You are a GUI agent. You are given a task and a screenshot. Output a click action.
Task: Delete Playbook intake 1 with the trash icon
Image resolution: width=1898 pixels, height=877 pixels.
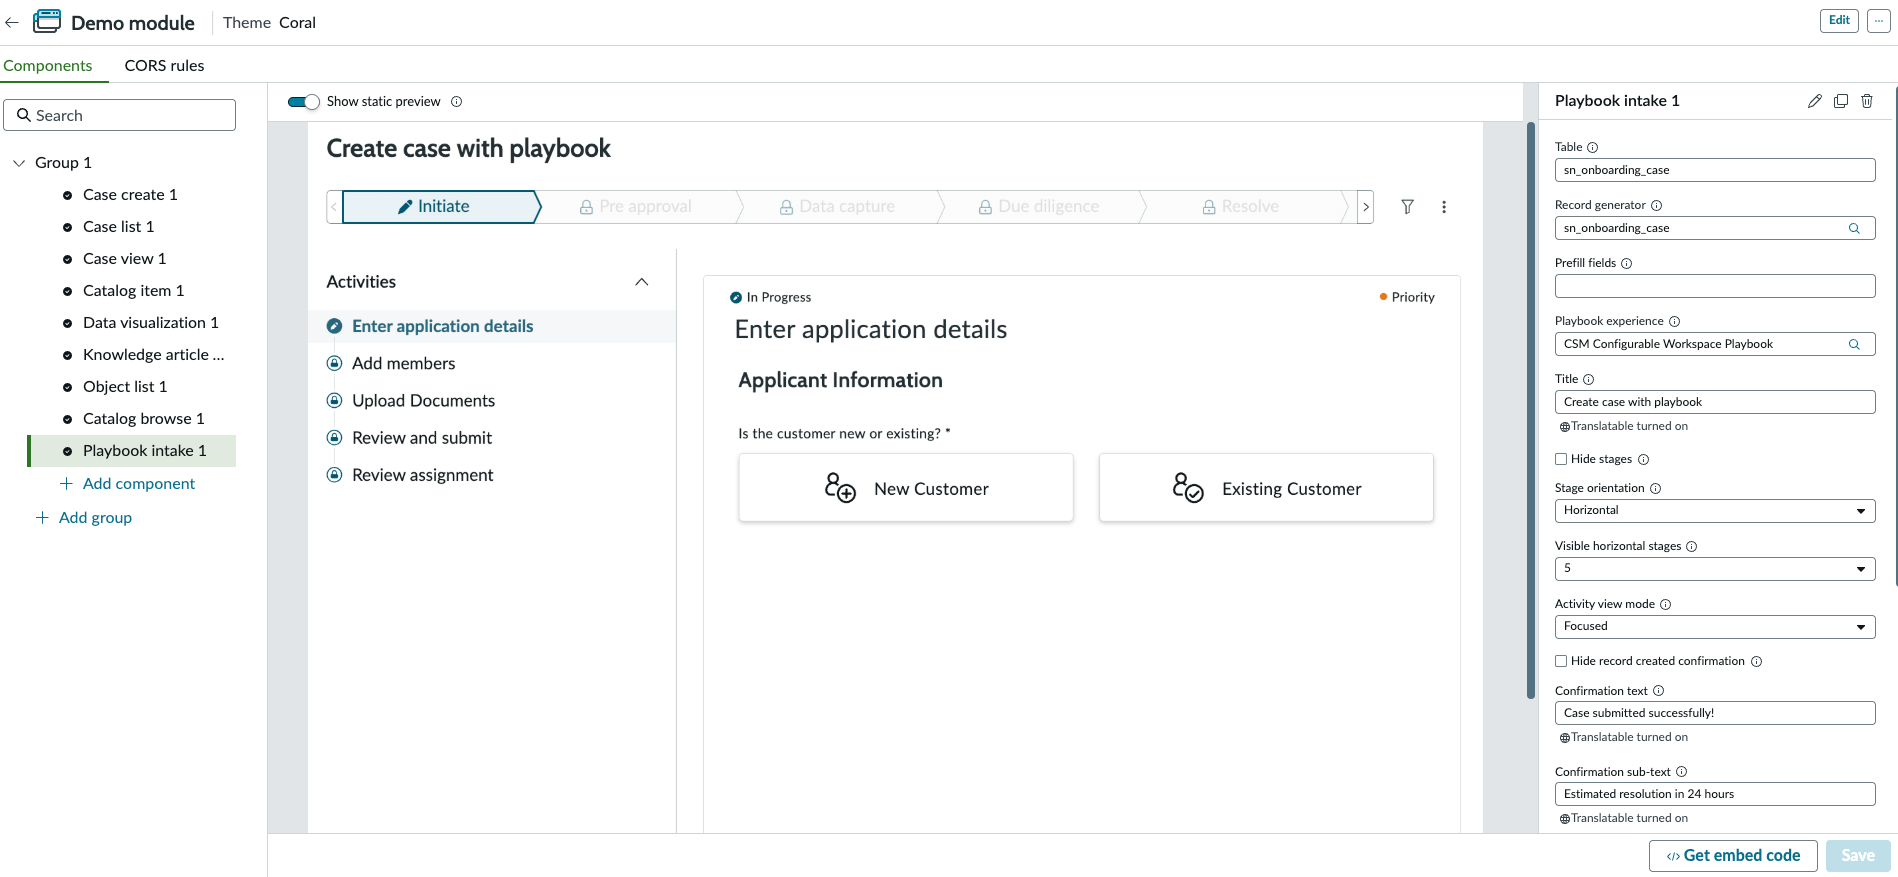tap(1867, 101)
